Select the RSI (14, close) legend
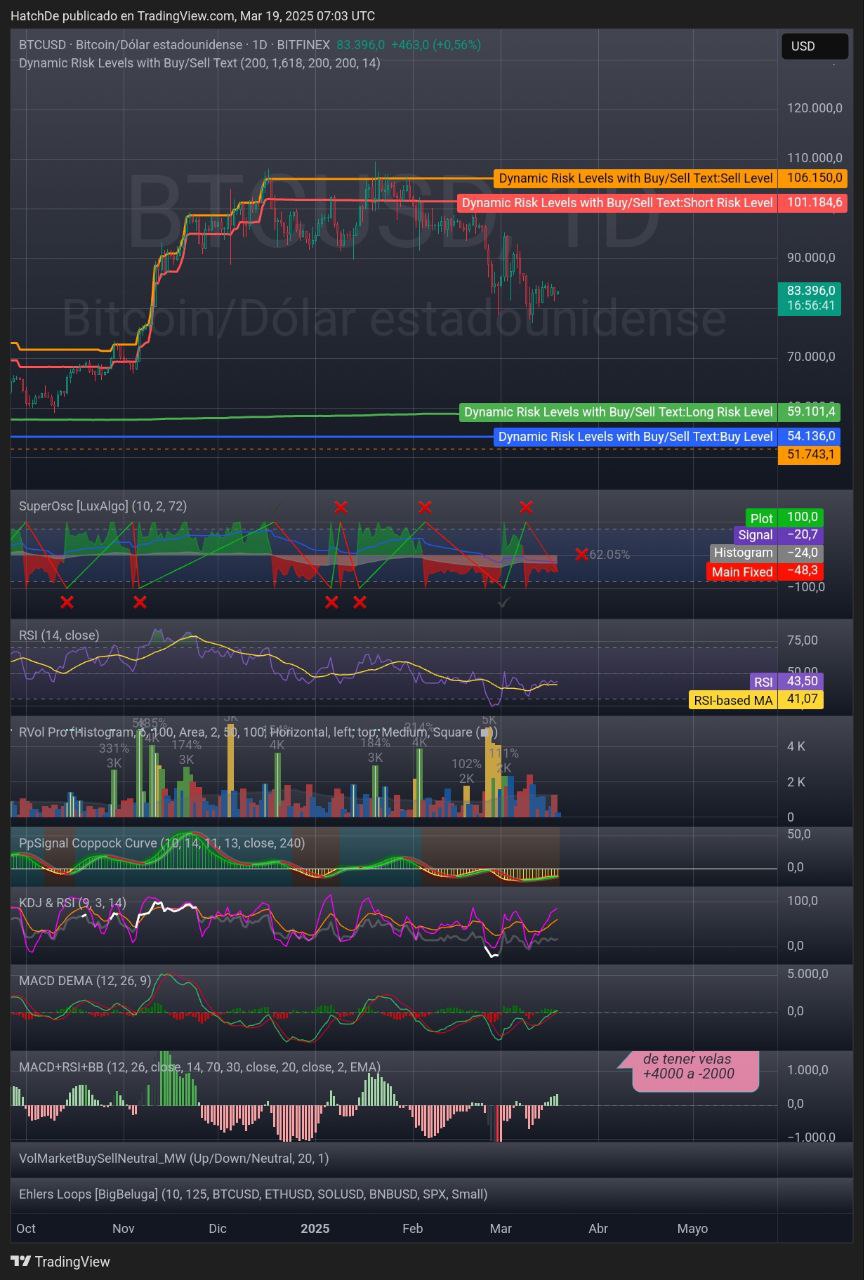 59,635
